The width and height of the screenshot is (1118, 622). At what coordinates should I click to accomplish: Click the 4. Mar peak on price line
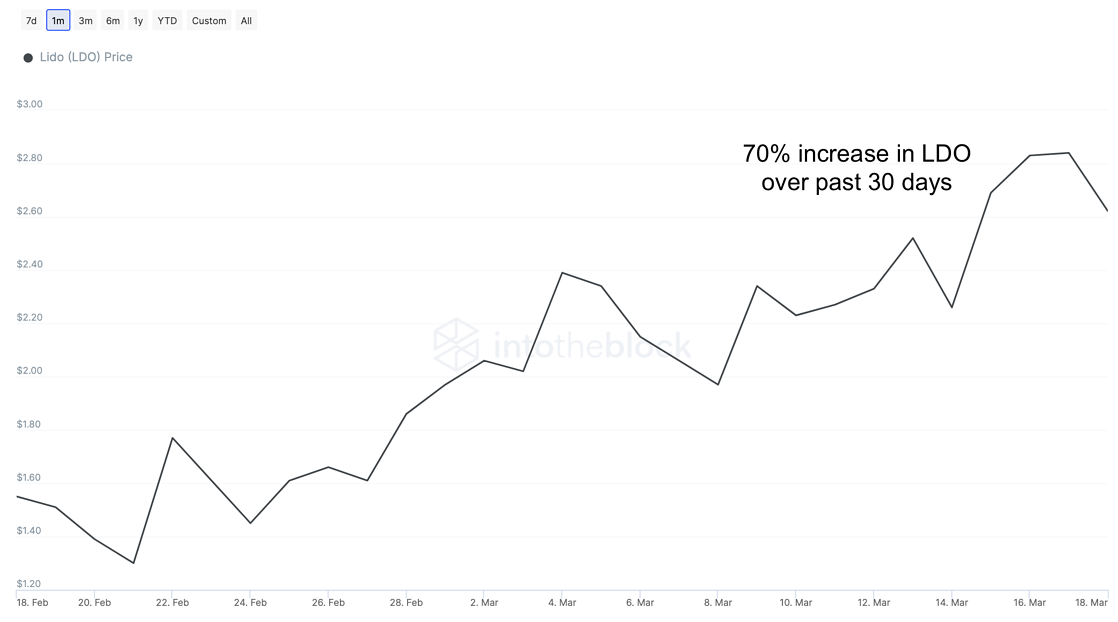(x=562, y=272)
